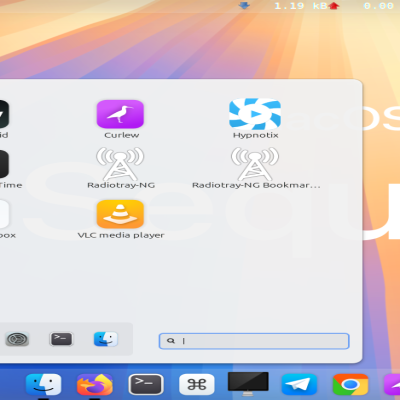
Task: Open Terminal from the dock
Action: click(x=146, y=384)
